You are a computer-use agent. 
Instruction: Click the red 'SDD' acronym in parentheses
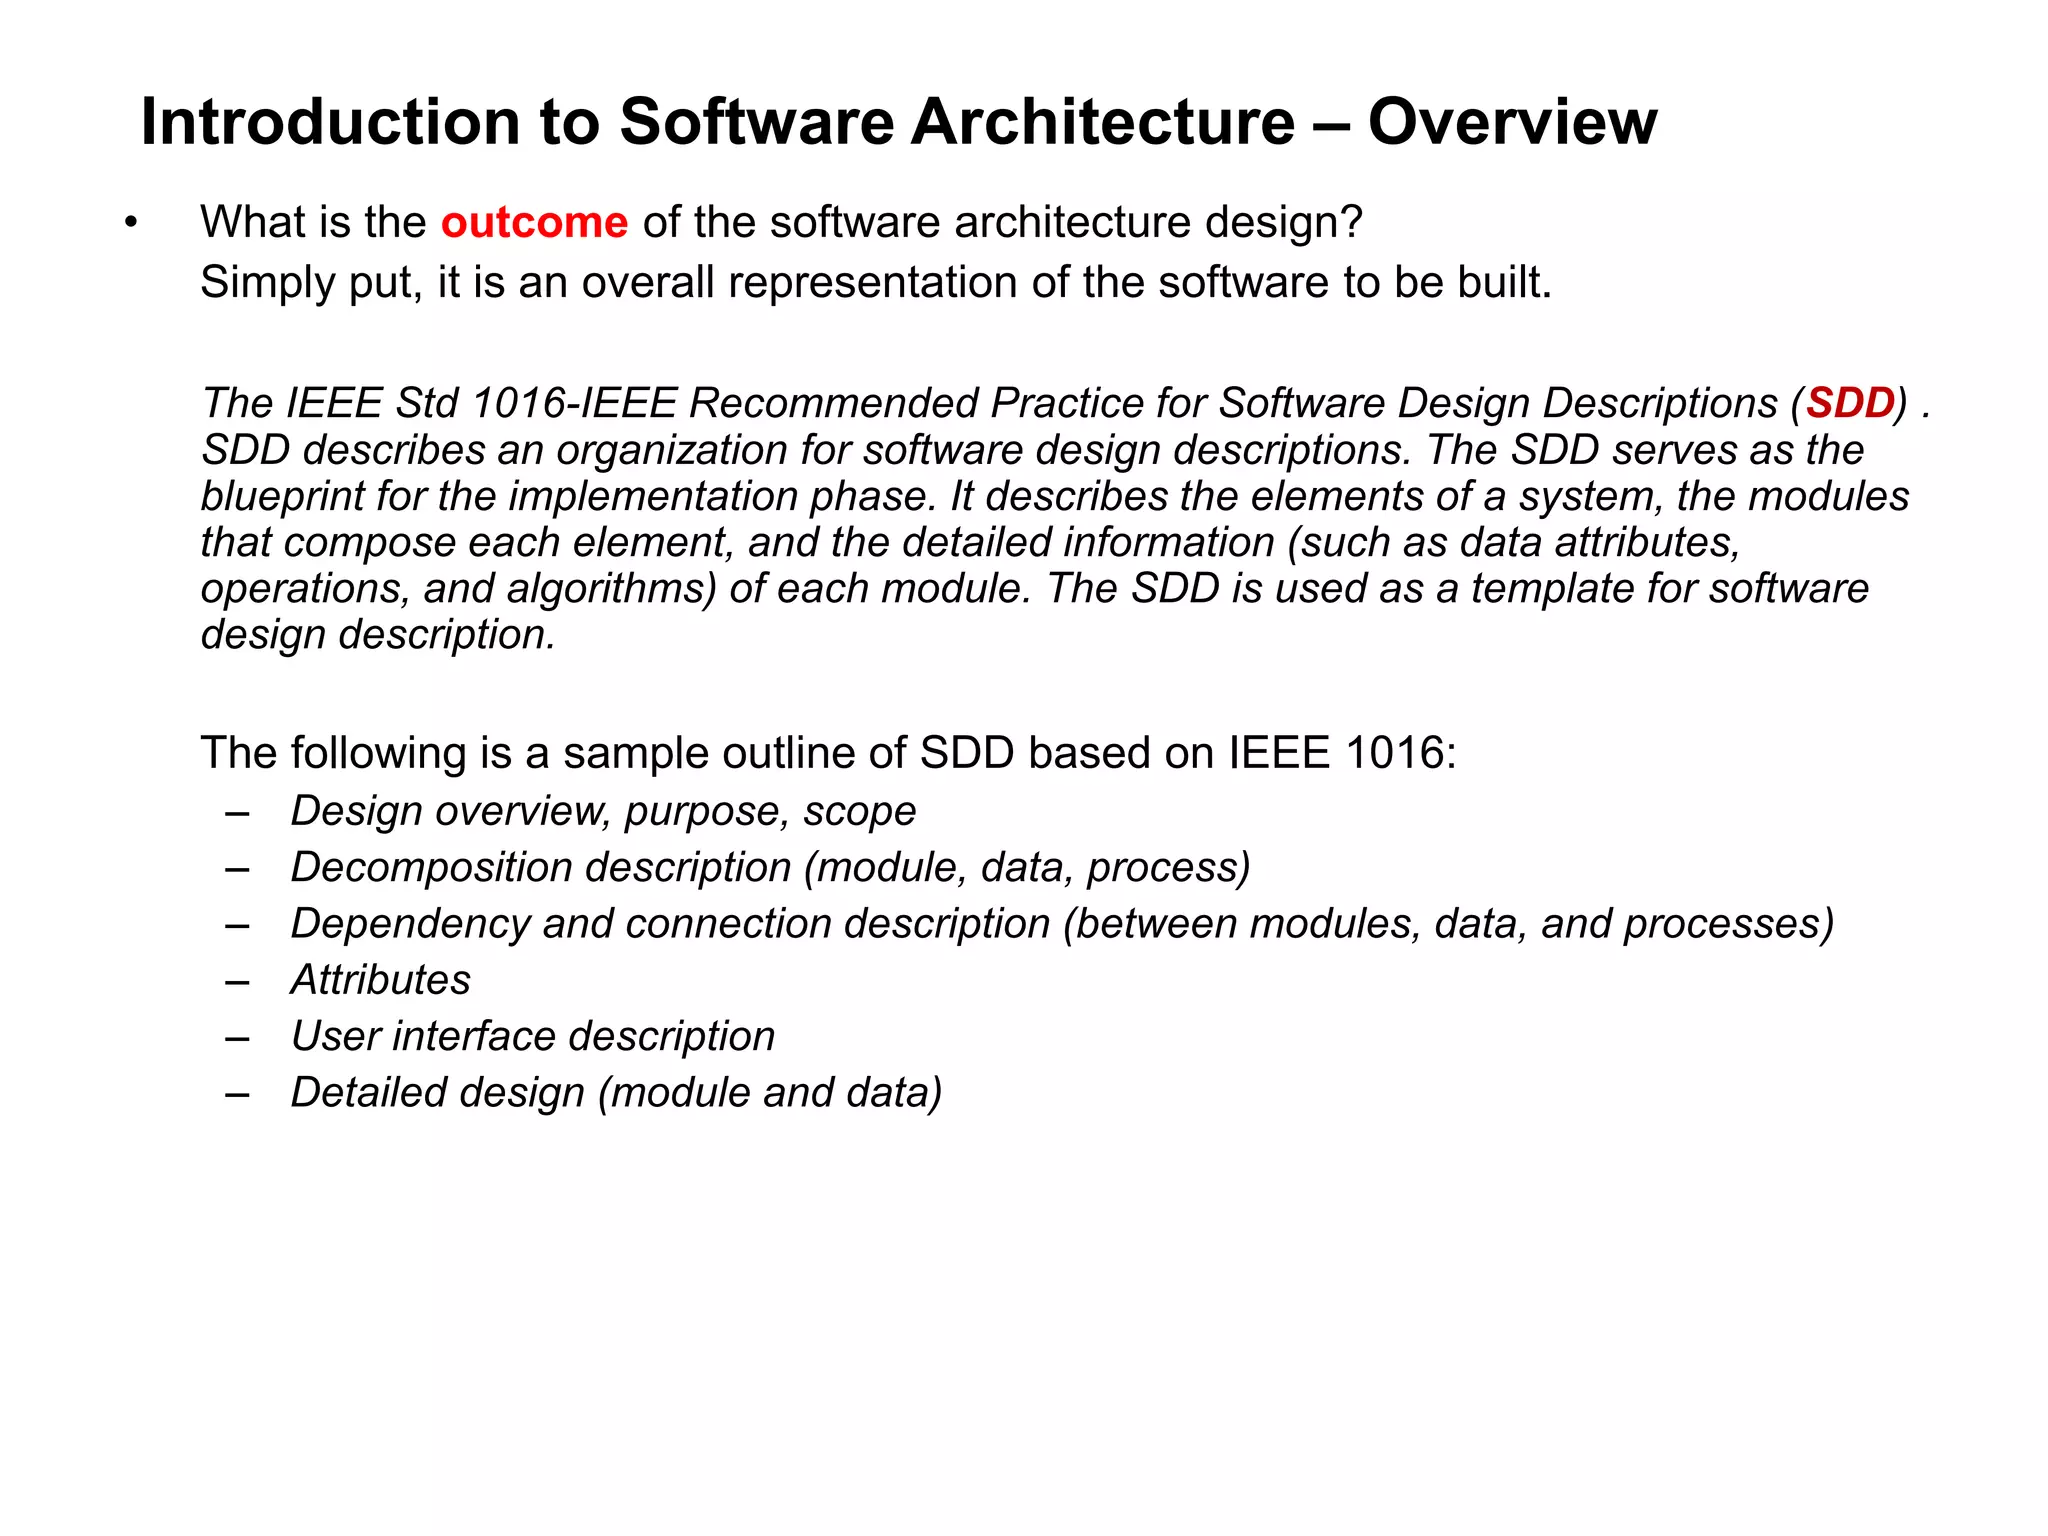(1850, 403)
